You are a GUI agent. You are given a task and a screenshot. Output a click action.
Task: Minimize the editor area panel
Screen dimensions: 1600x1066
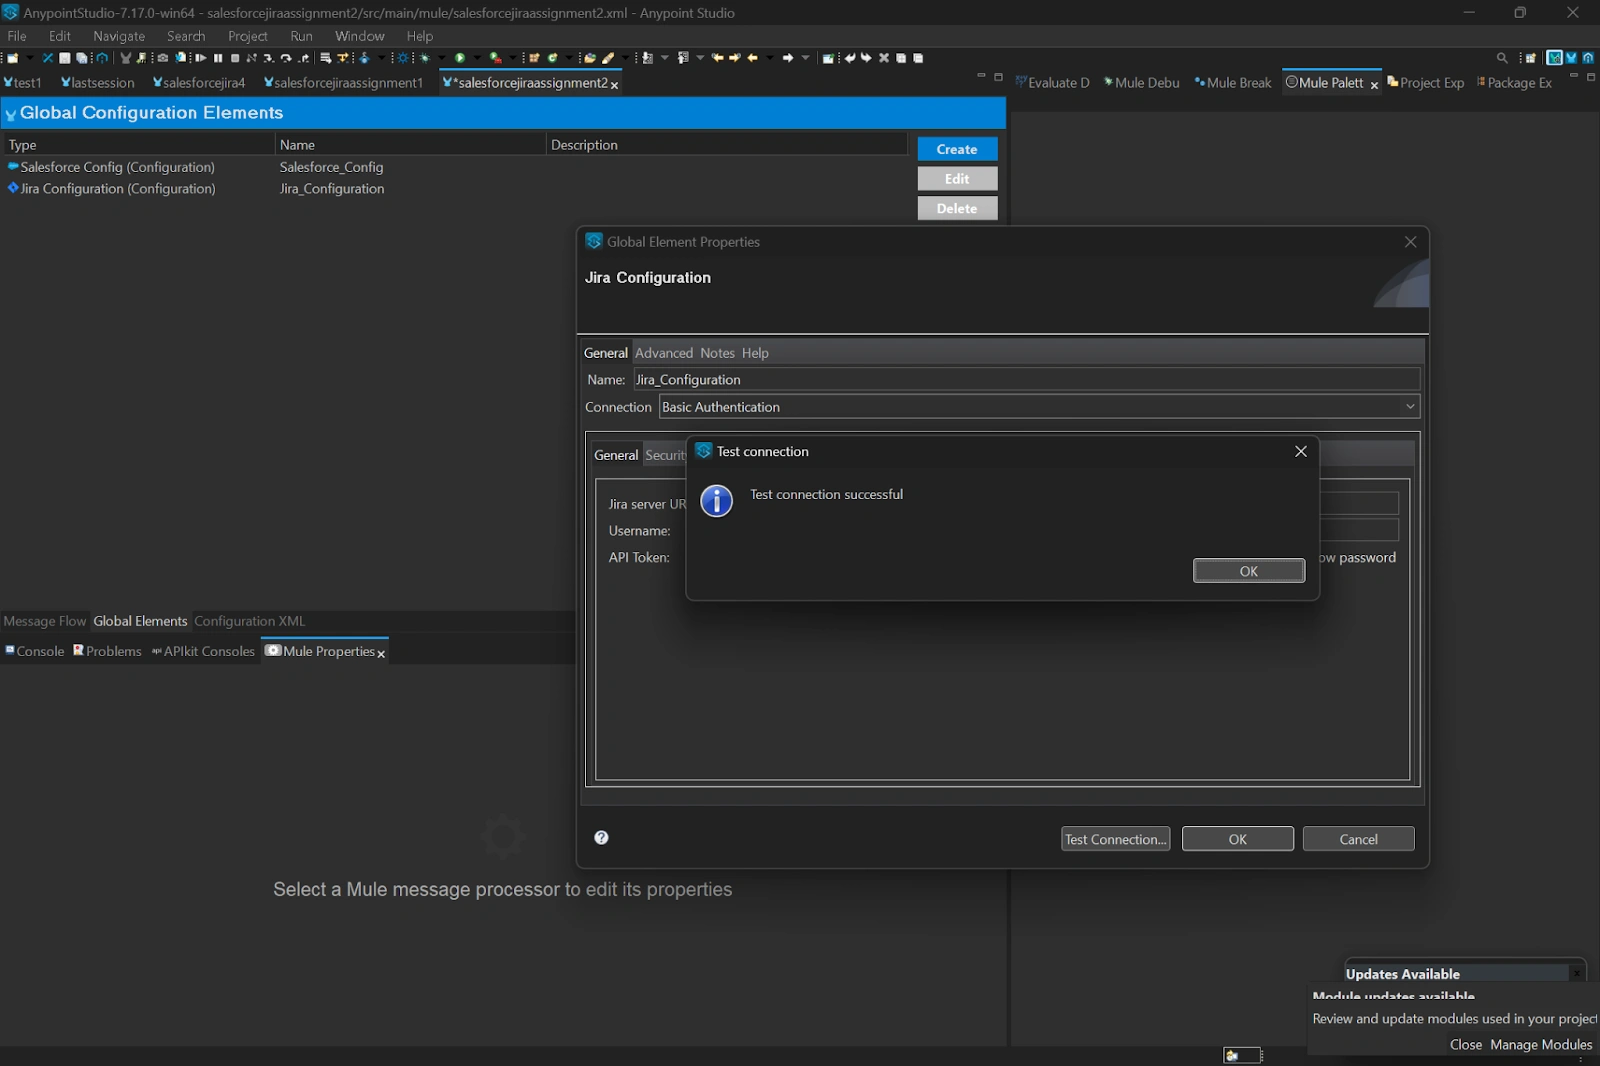click(x=981, y=77)
